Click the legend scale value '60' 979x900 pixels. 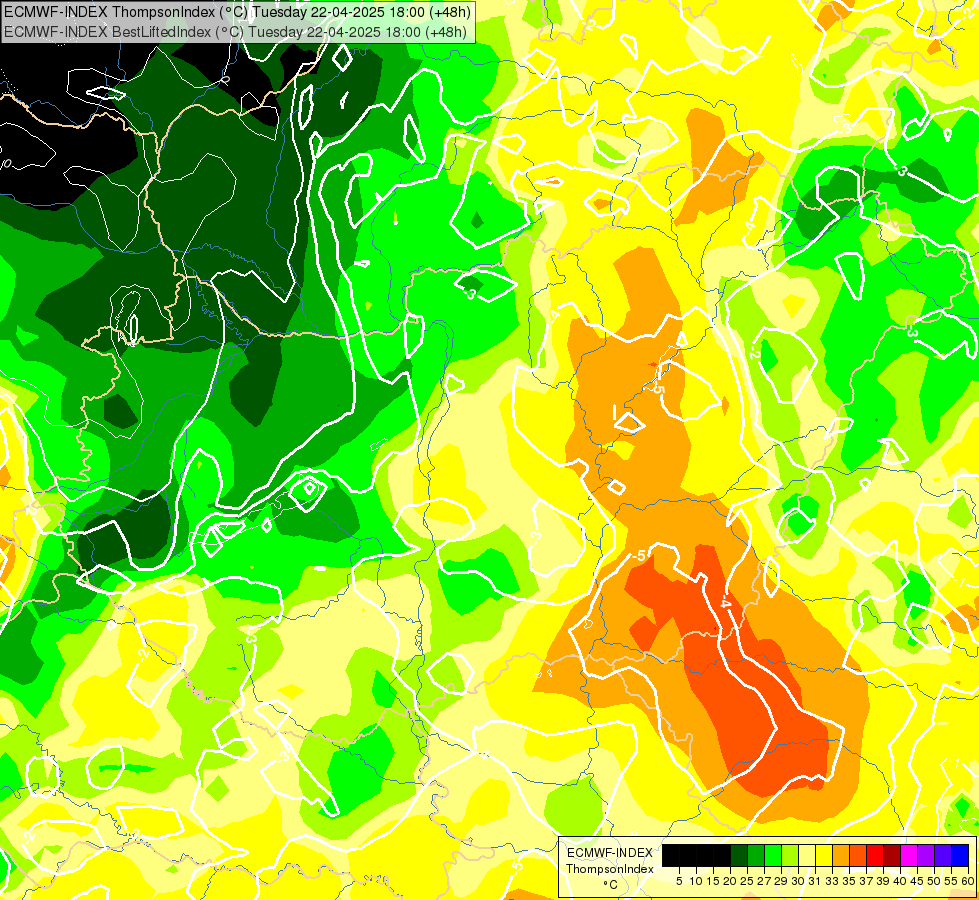pyautogui.click(x=968, y=881)
